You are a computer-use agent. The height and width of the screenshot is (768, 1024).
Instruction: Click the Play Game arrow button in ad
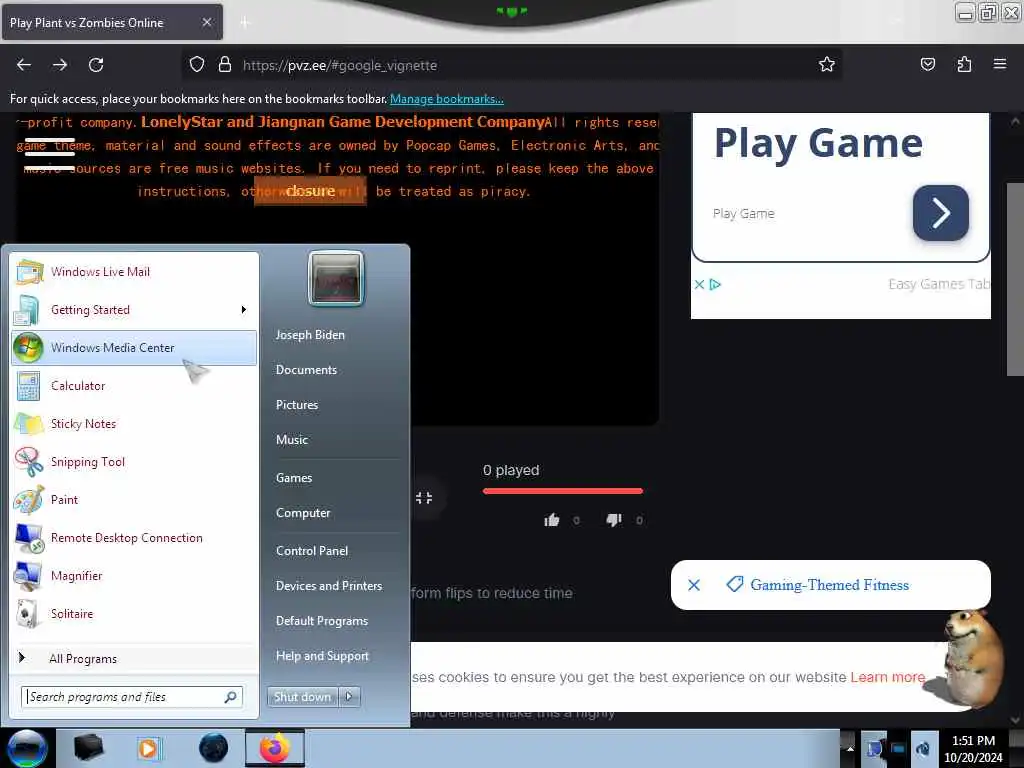(940, 213)
